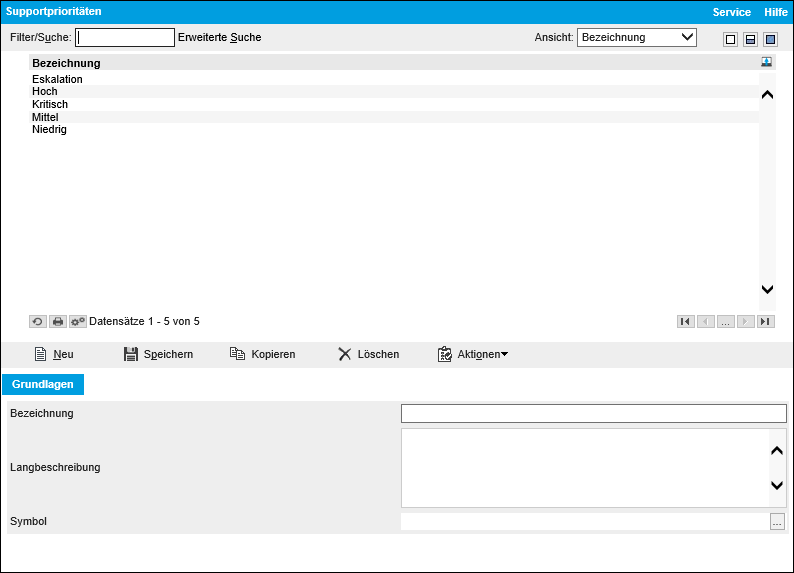
Task: Open the Erweiterte Suche link
Action: [219, 38]
